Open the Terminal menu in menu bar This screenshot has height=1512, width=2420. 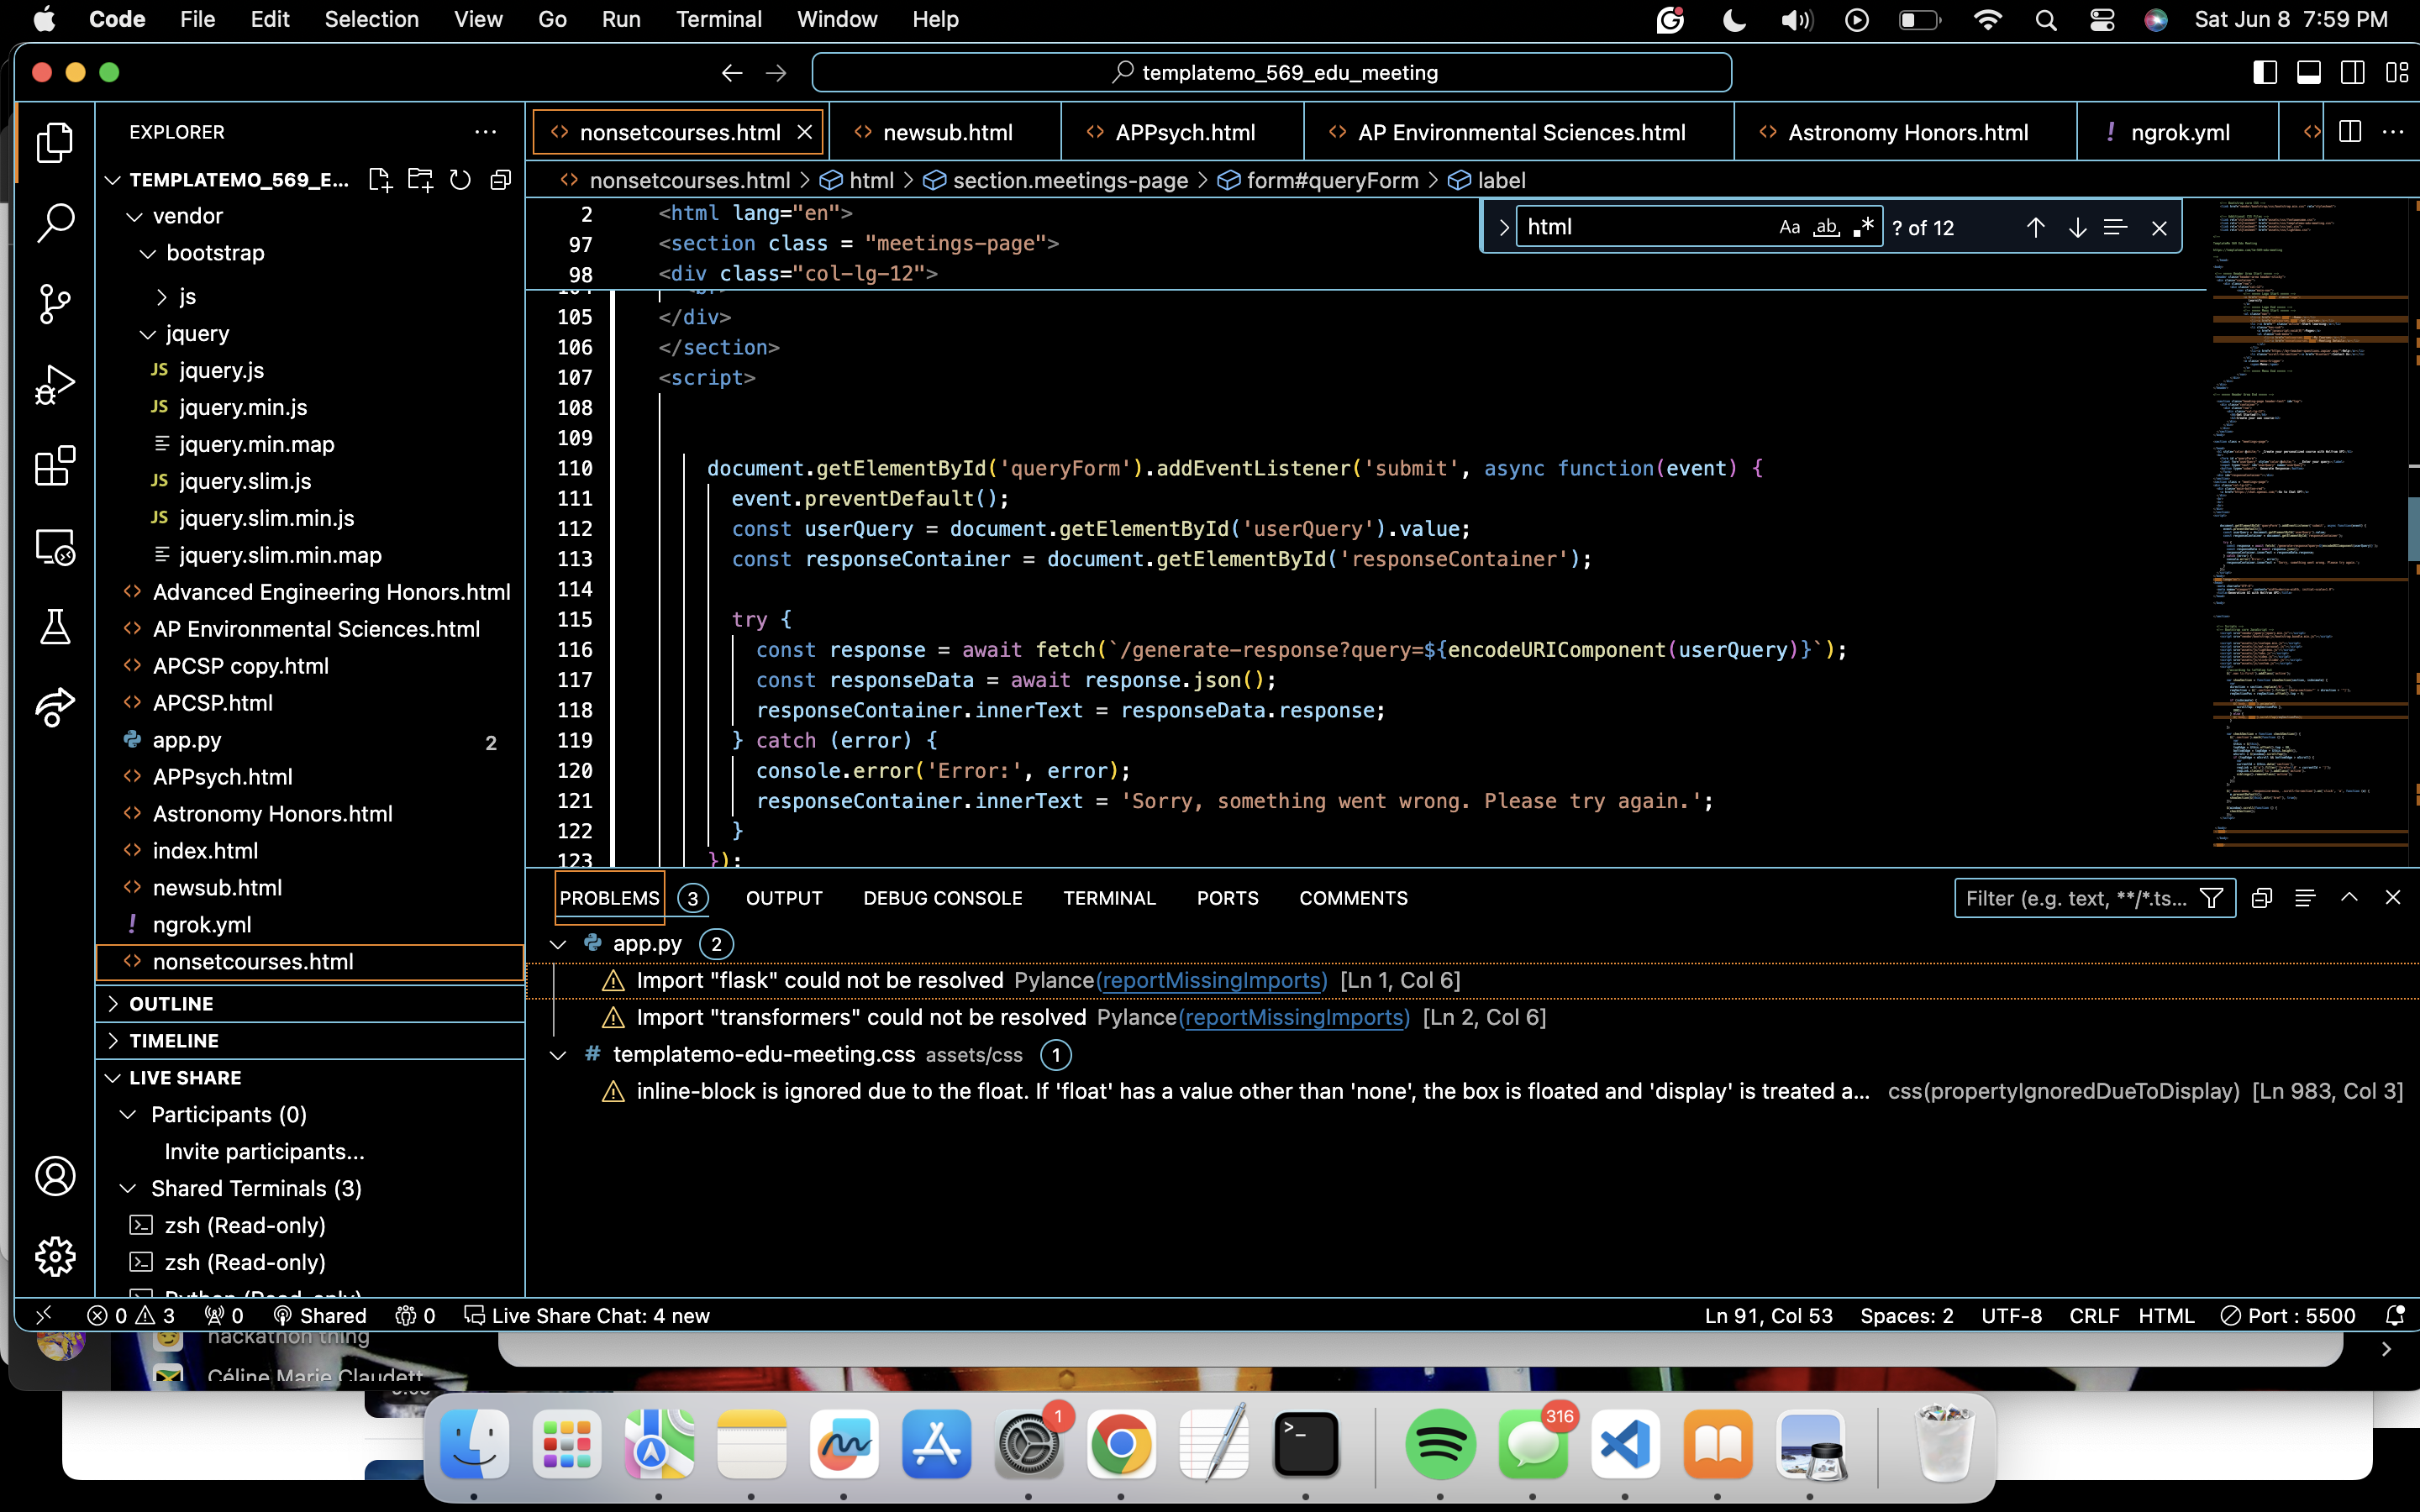coord(718,19)
